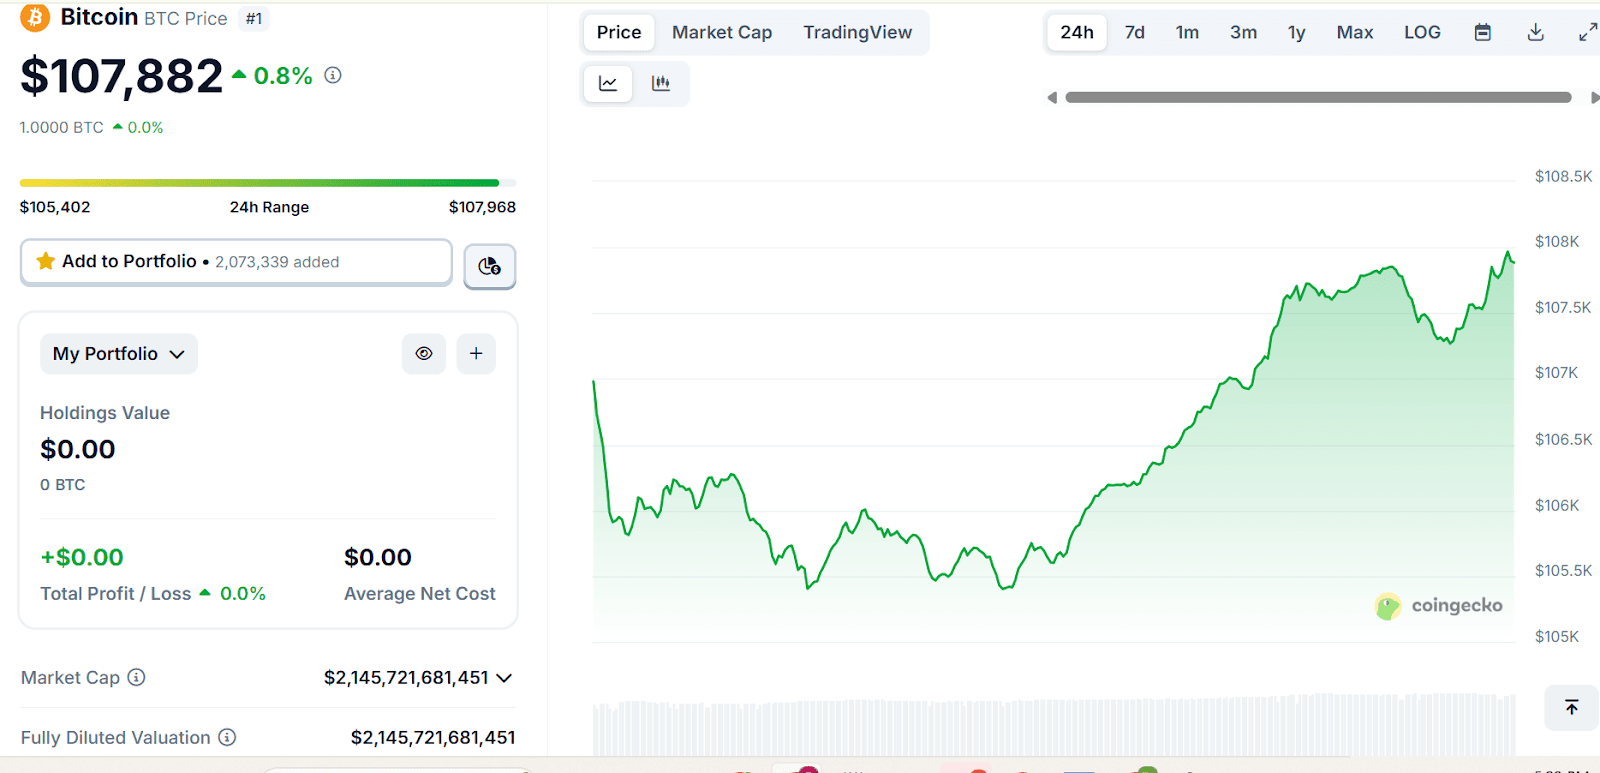Click the Market Cap info icon
Screen dimensions: 1600x773
click(137, 677)
